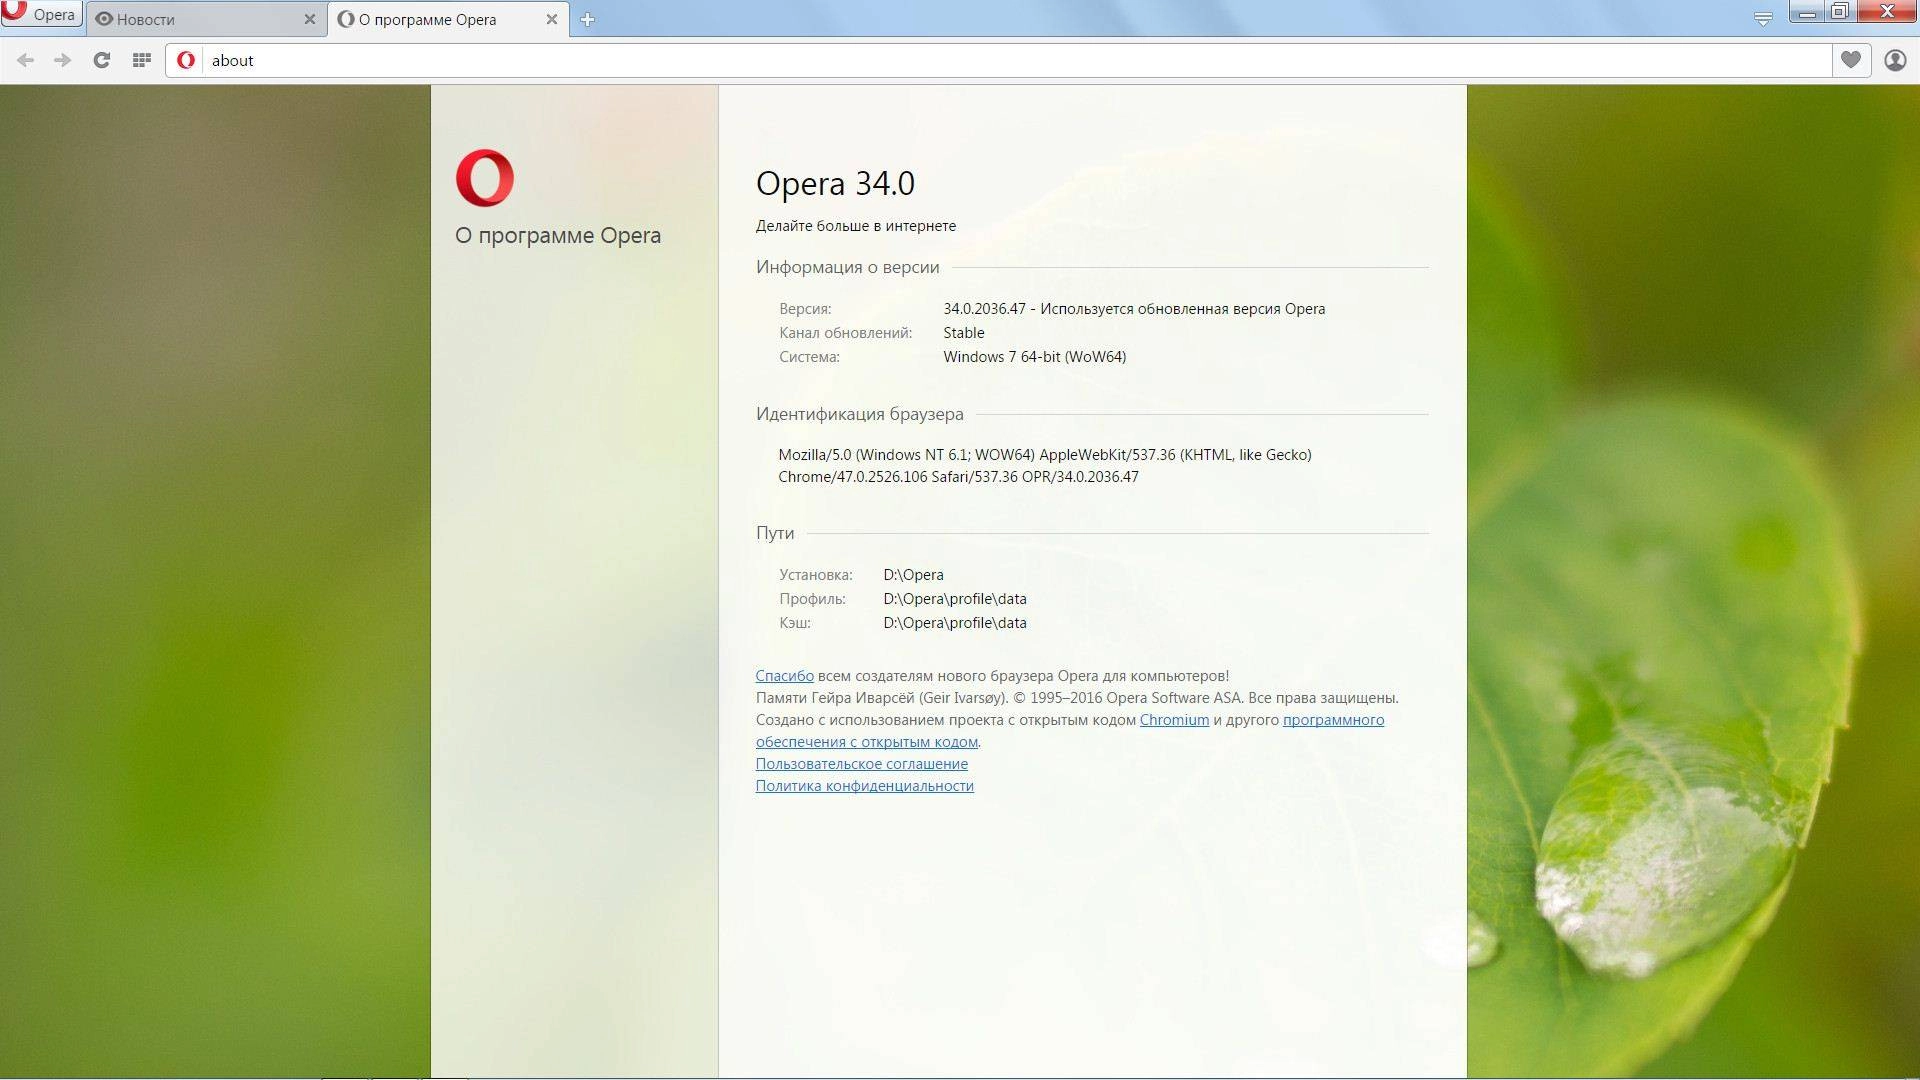Click version text 34.0.2036.47
Viewport: 1920px width, 1080px height.
(984, 309)
